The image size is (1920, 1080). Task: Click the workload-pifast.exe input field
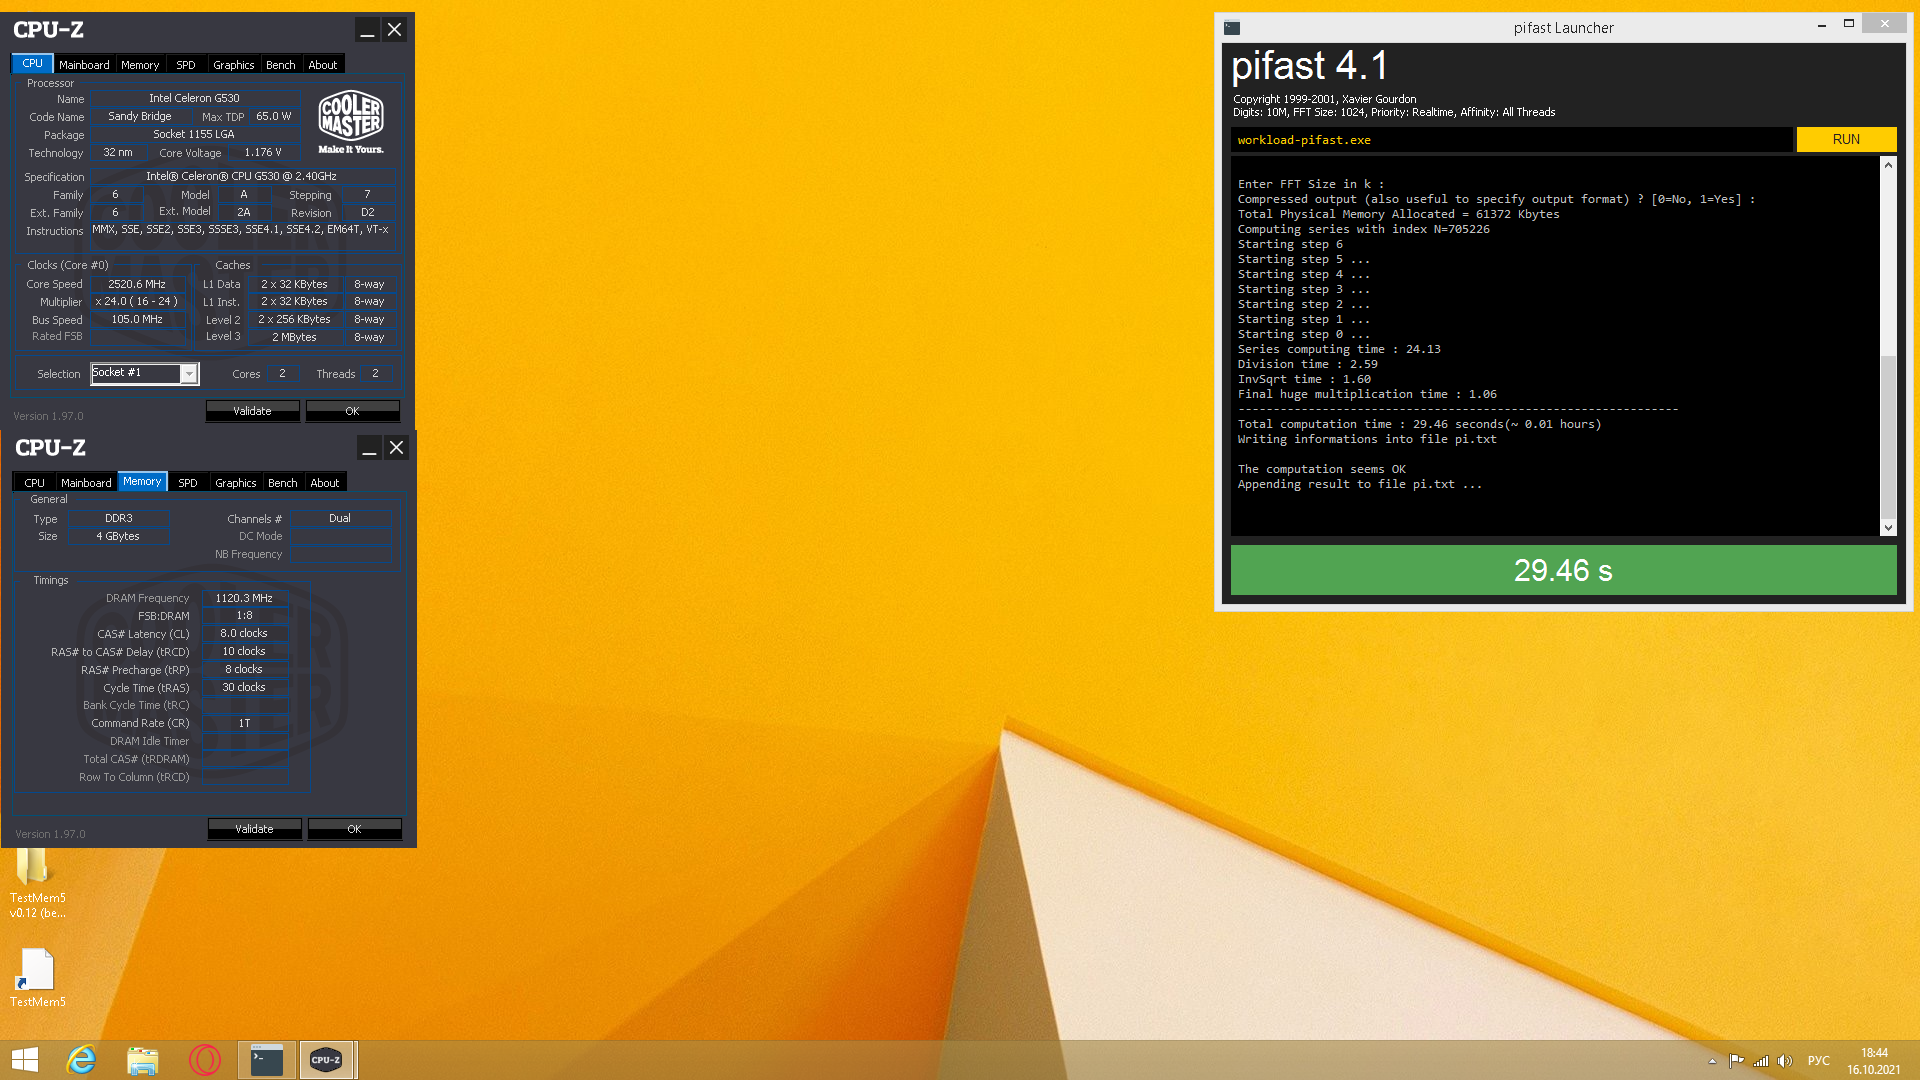(1511, 140)
